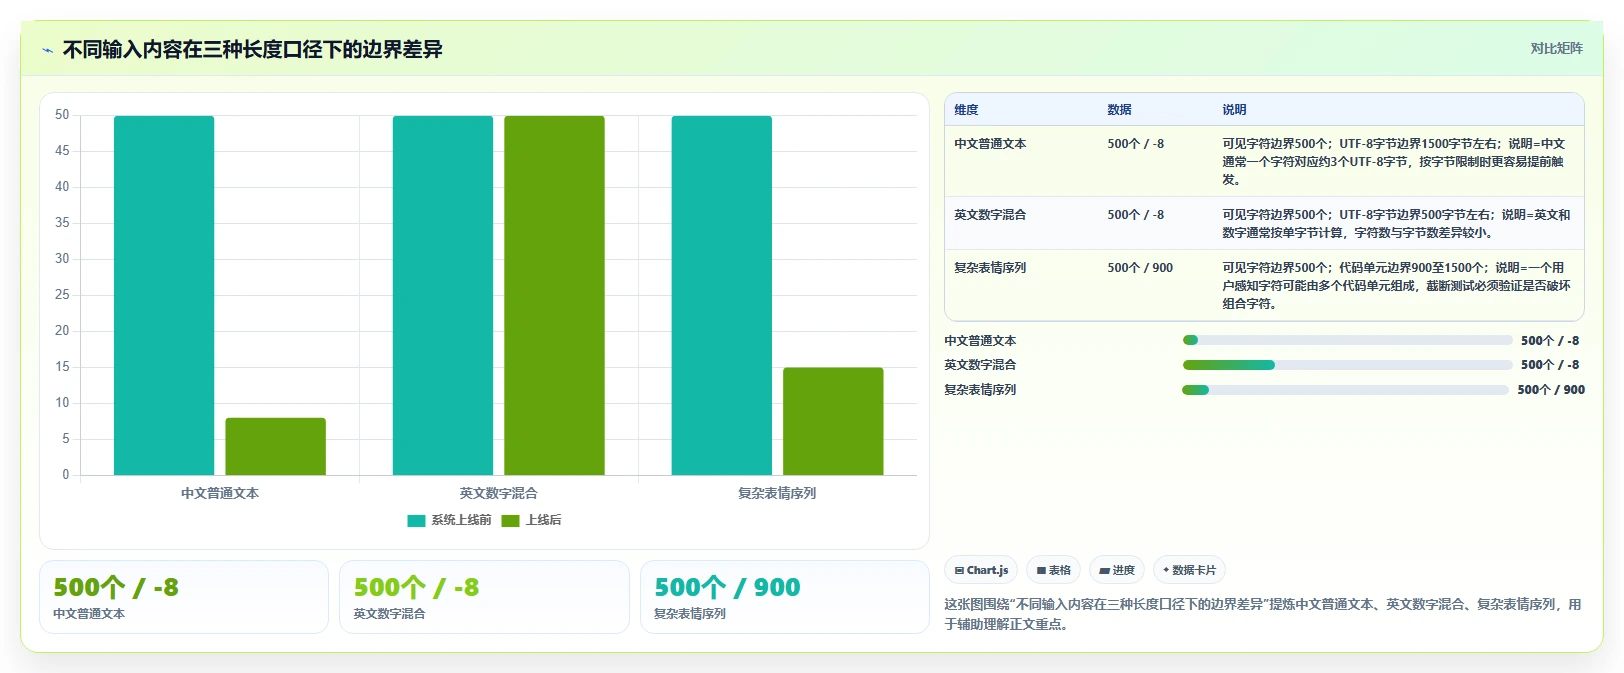Screen dimensions: 1624x673
Task: Click the 英文数字混合 progress bar
Action: coord(1347,365)
